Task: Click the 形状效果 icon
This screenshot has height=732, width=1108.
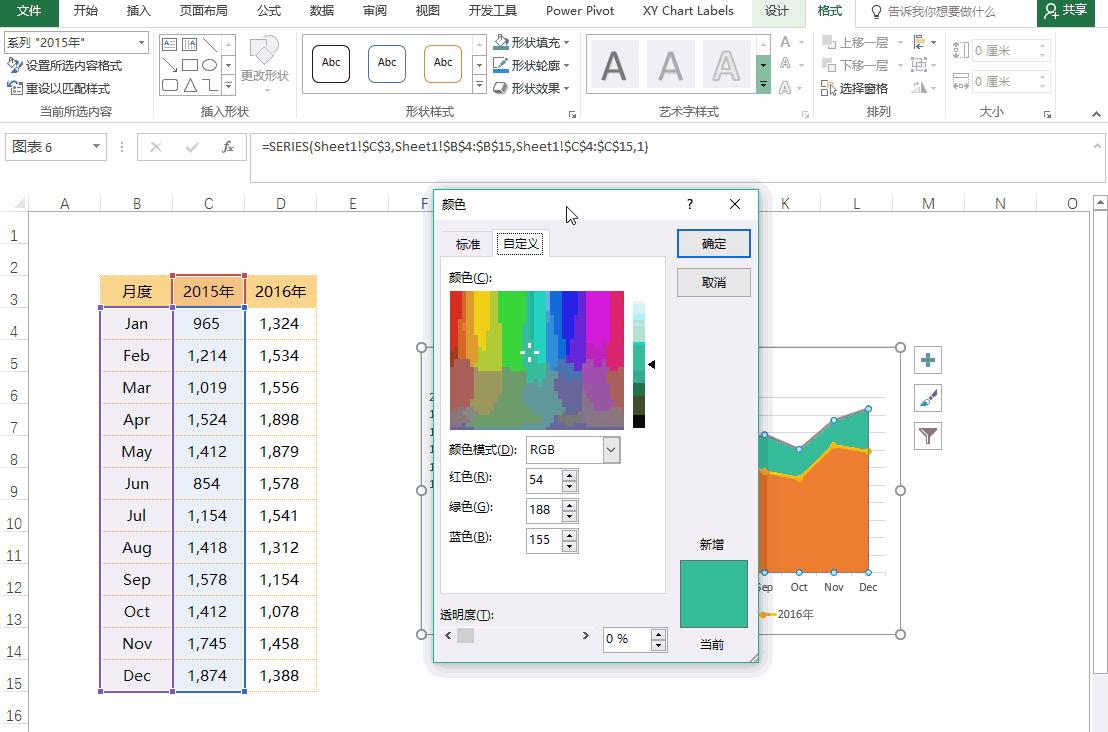Action: (x=501, y=88)
